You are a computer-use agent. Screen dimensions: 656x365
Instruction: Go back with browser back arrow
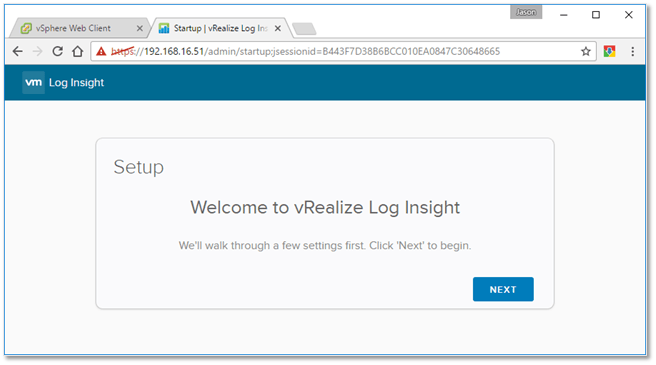[x=18, y=51]
